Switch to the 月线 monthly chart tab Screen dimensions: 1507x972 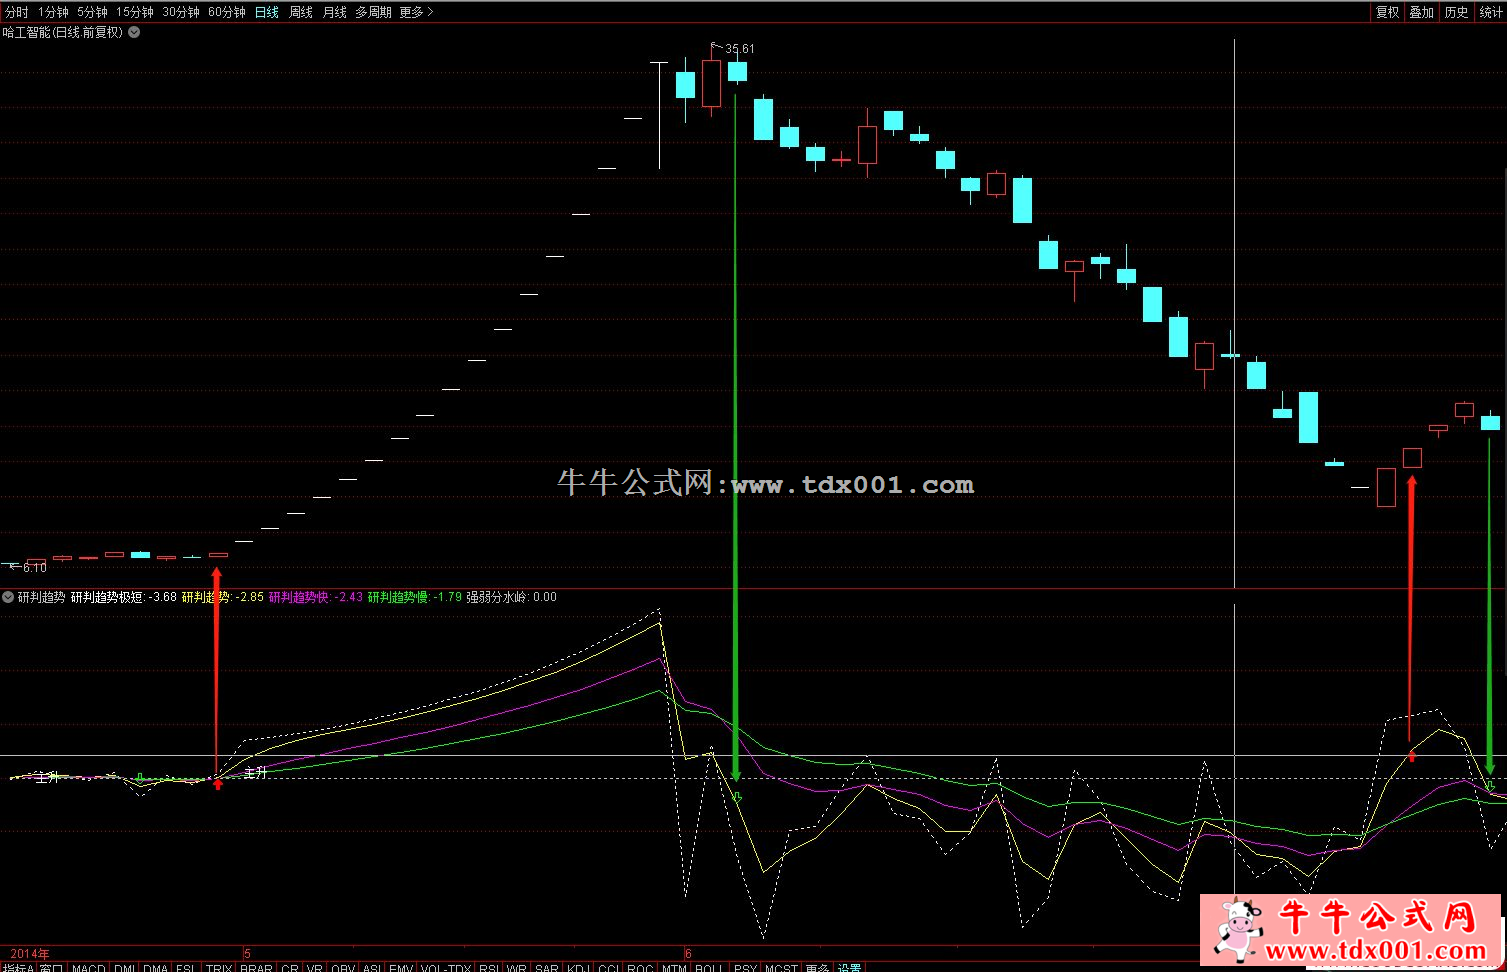335,12
